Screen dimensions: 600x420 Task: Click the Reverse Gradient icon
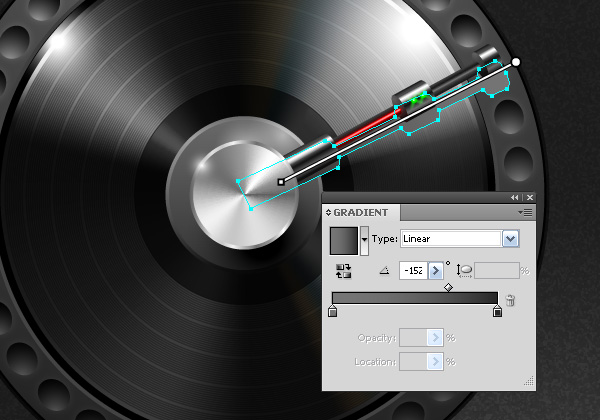[343, 271]
